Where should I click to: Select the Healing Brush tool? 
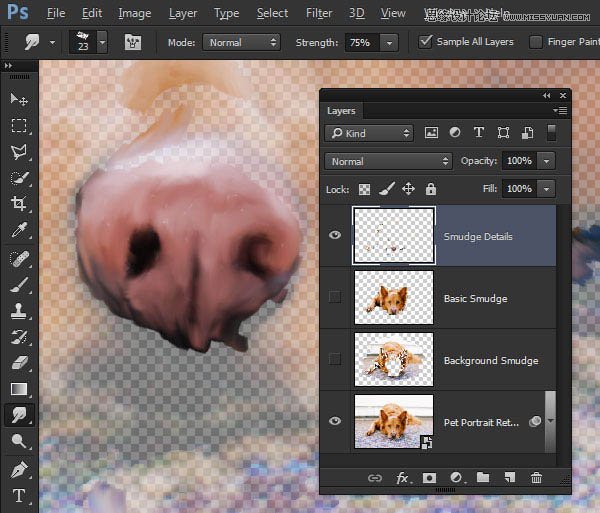(19, 259)
